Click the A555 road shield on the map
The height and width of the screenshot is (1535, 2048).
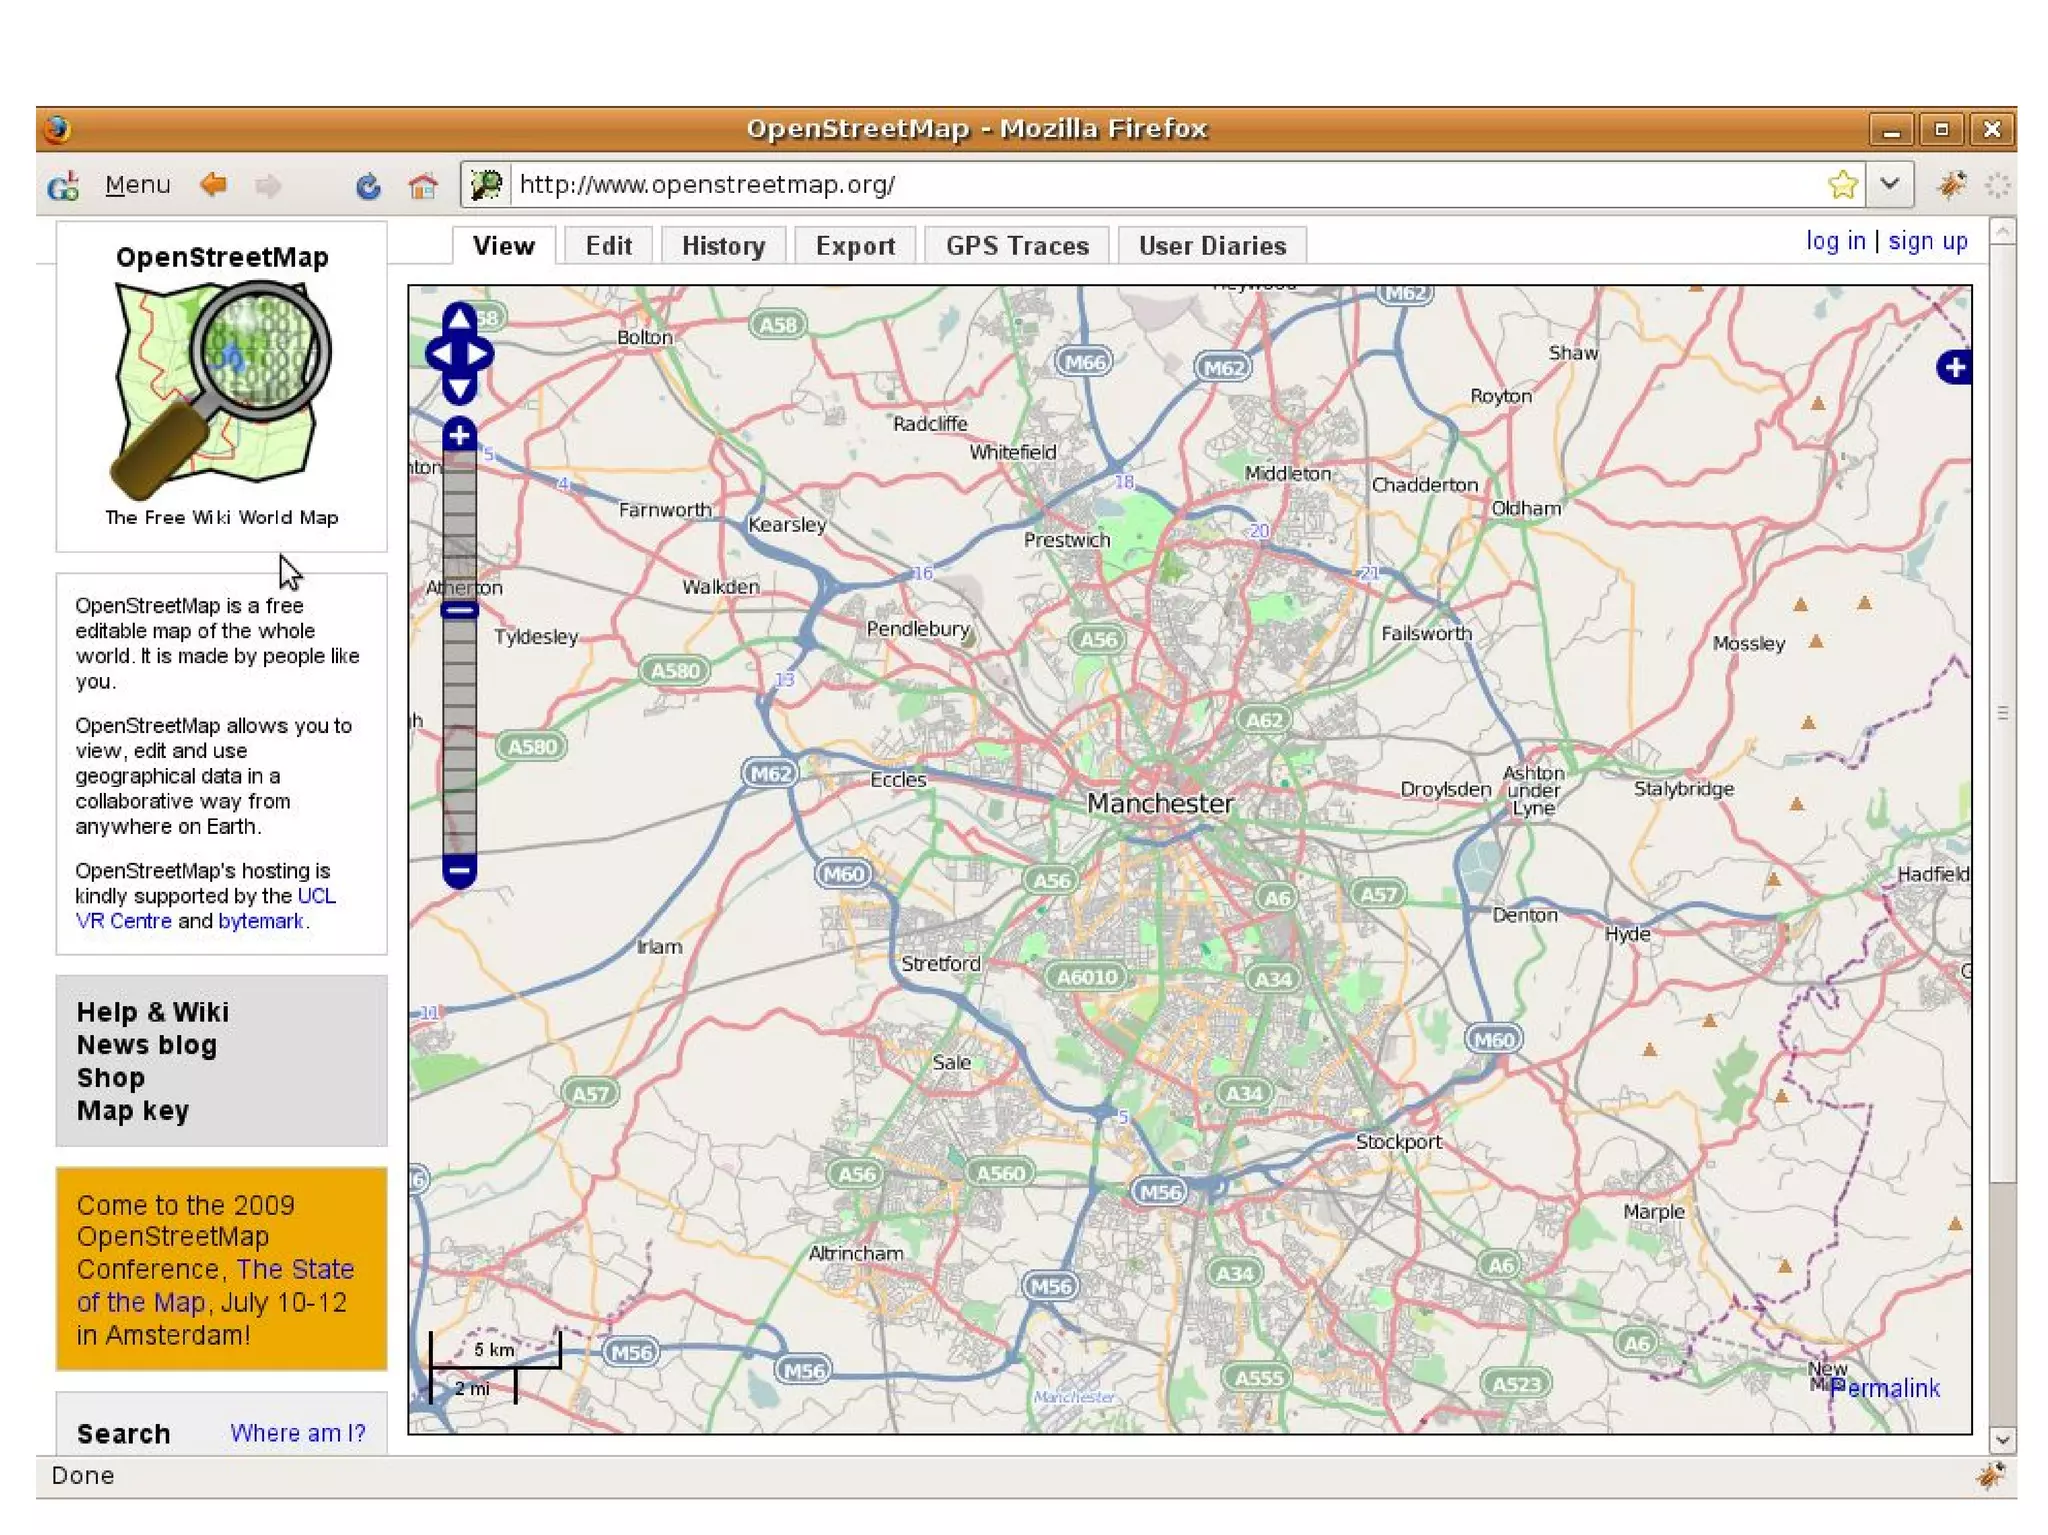click(x=1258, y=1378)
